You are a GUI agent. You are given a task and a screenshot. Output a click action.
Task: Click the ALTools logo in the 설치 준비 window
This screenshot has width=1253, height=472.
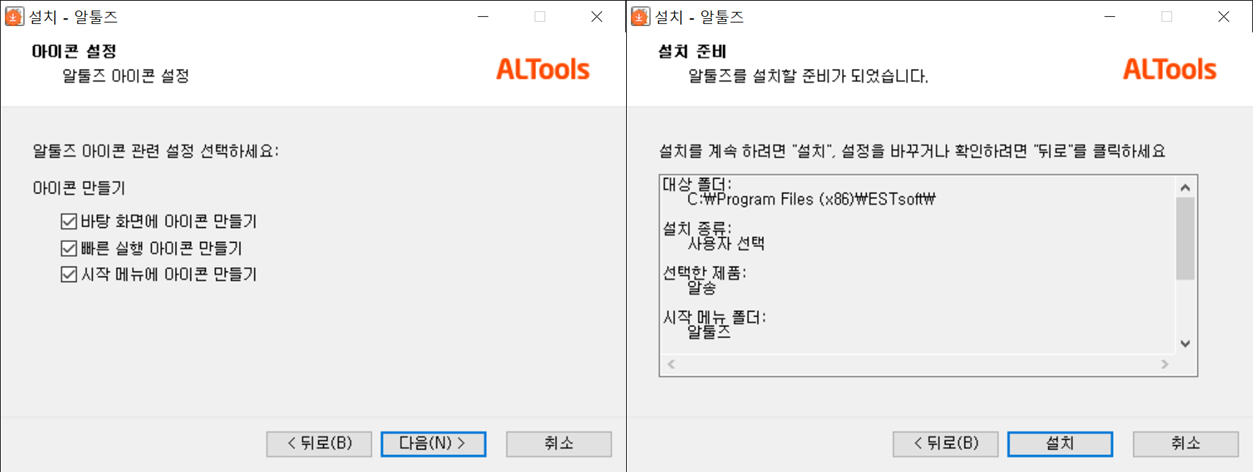point(1170,69)
